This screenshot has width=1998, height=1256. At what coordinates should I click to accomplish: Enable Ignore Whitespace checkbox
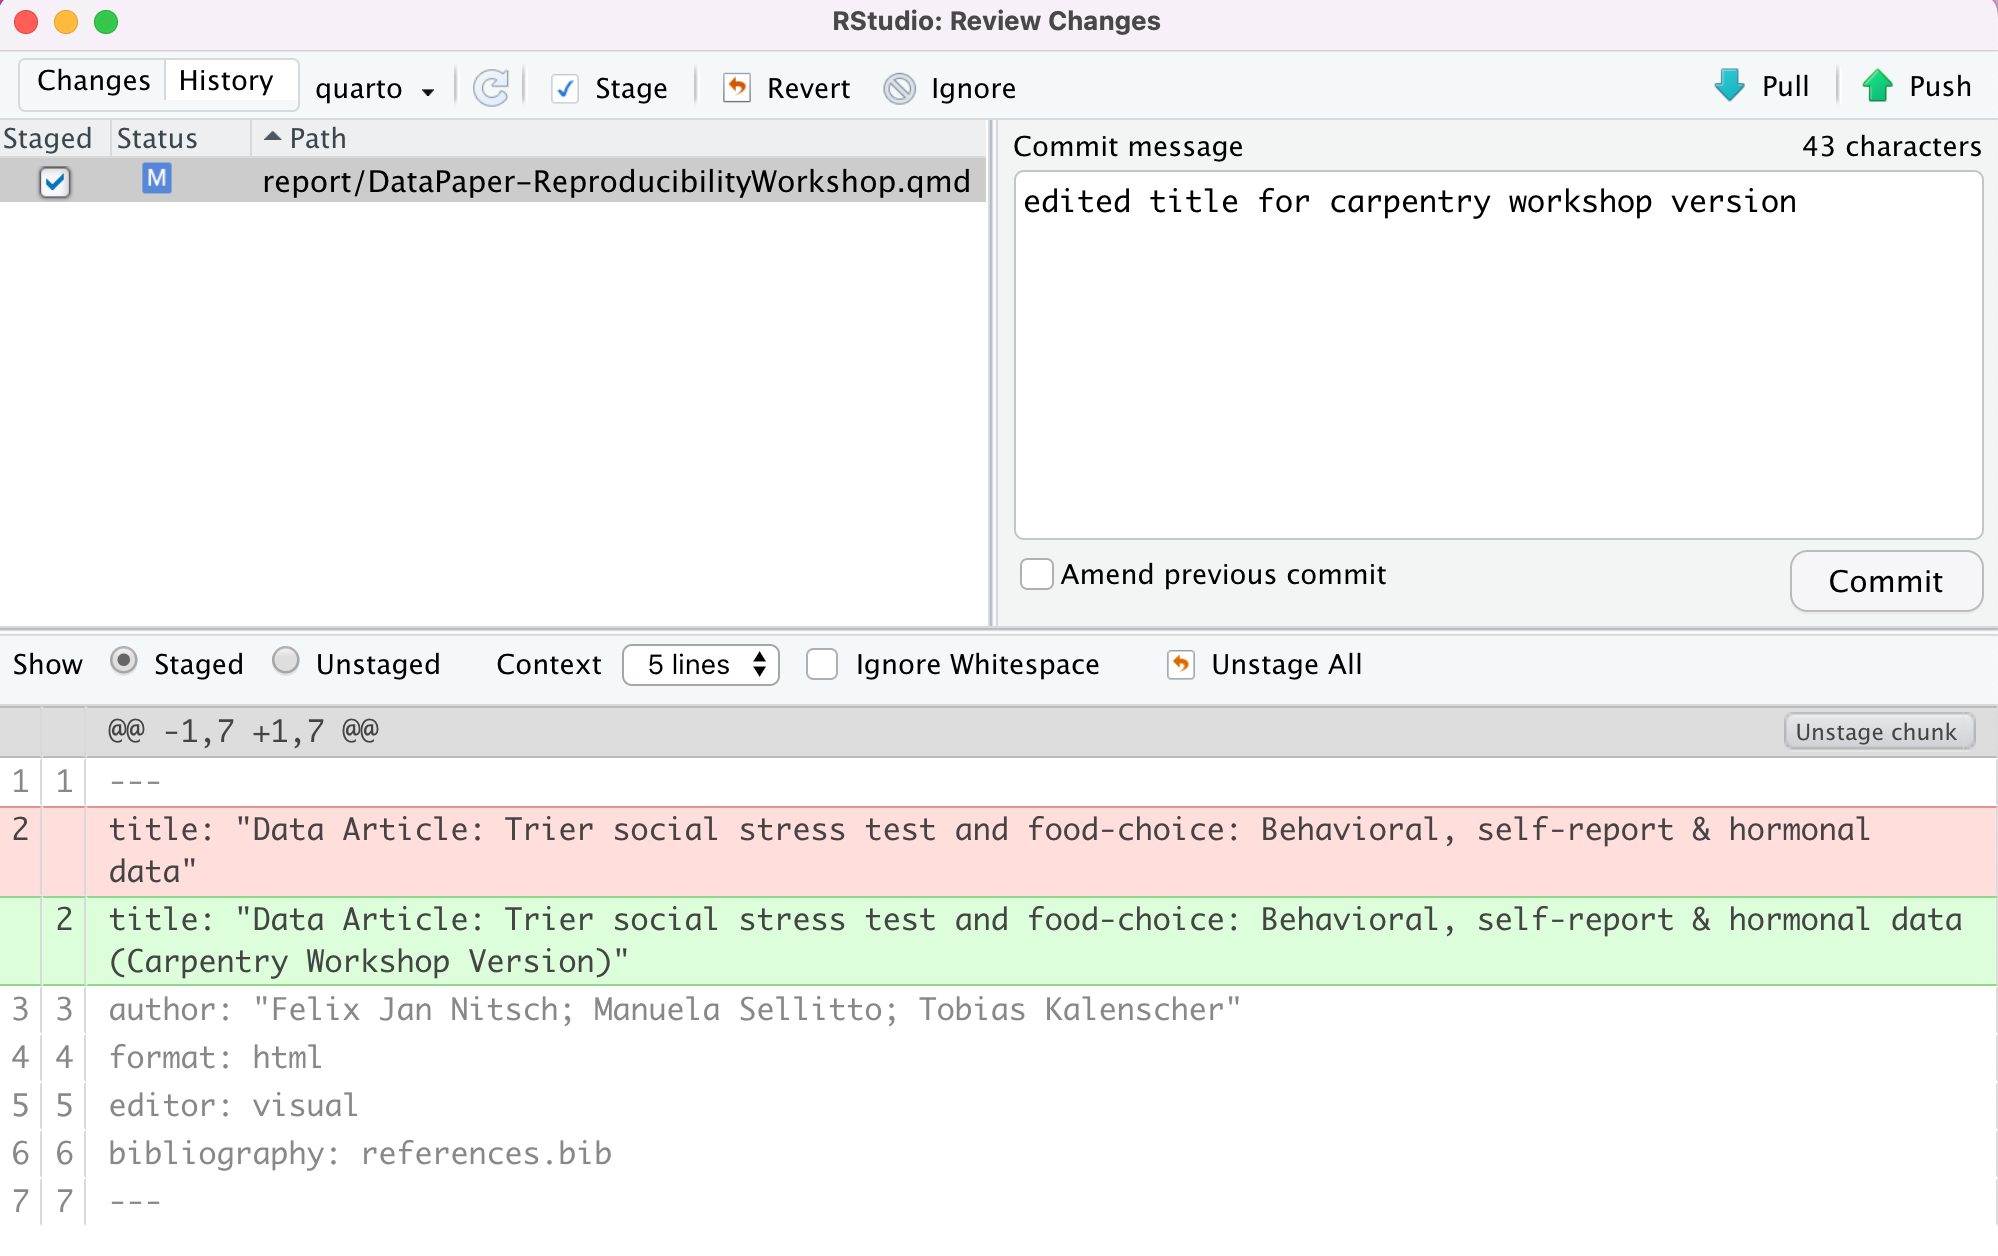pos(822,664)
